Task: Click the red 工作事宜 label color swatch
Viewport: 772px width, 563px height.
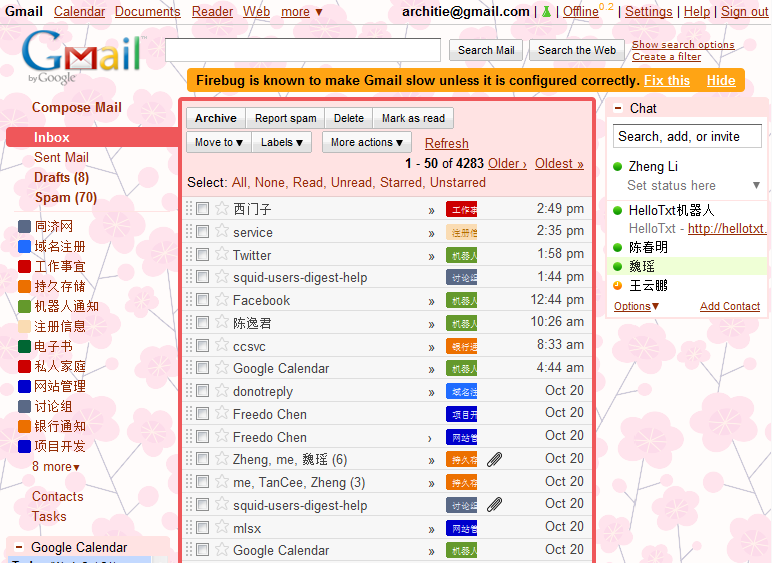Action: [x=25, y=267]
